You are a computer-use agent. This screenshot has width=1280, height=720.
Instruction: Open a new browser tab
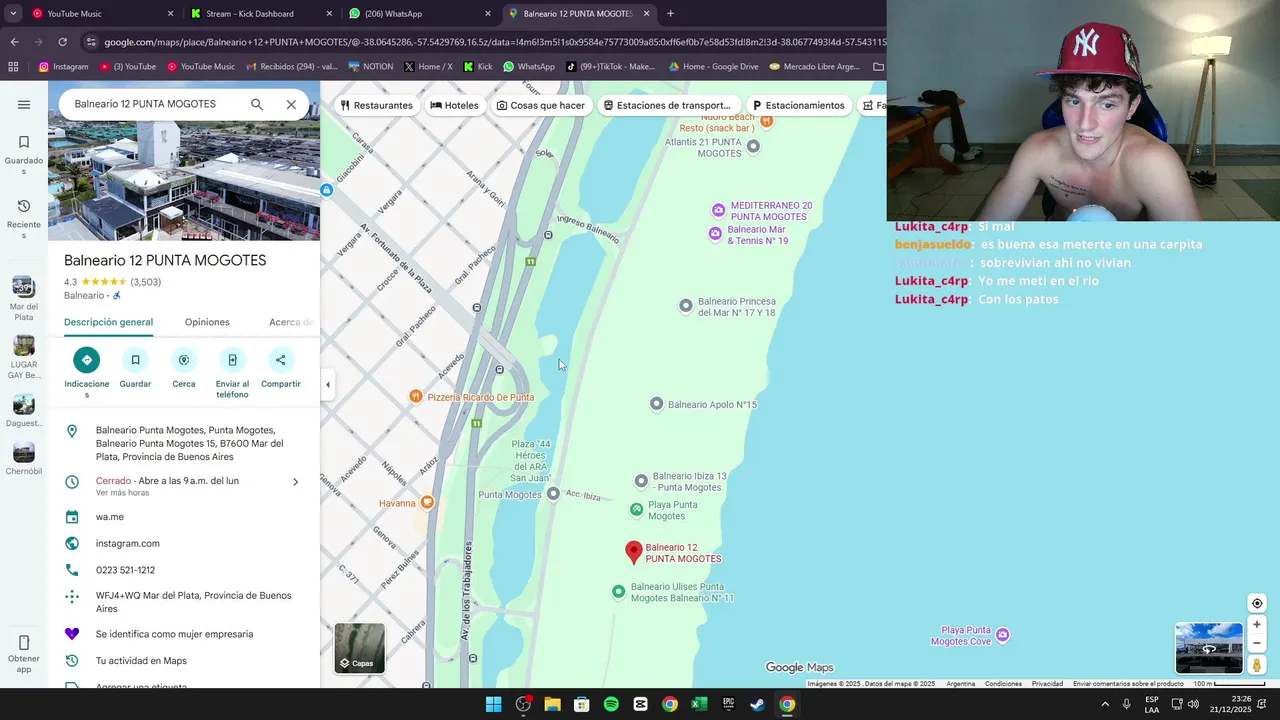pyautogui.click(x=670, y=14)
